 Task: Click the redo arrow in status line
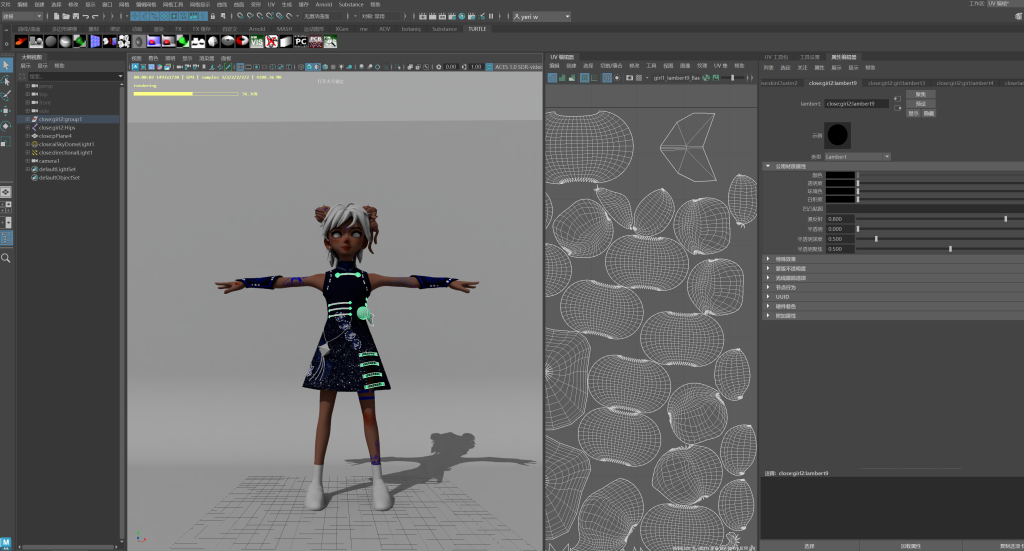point(95,16)
